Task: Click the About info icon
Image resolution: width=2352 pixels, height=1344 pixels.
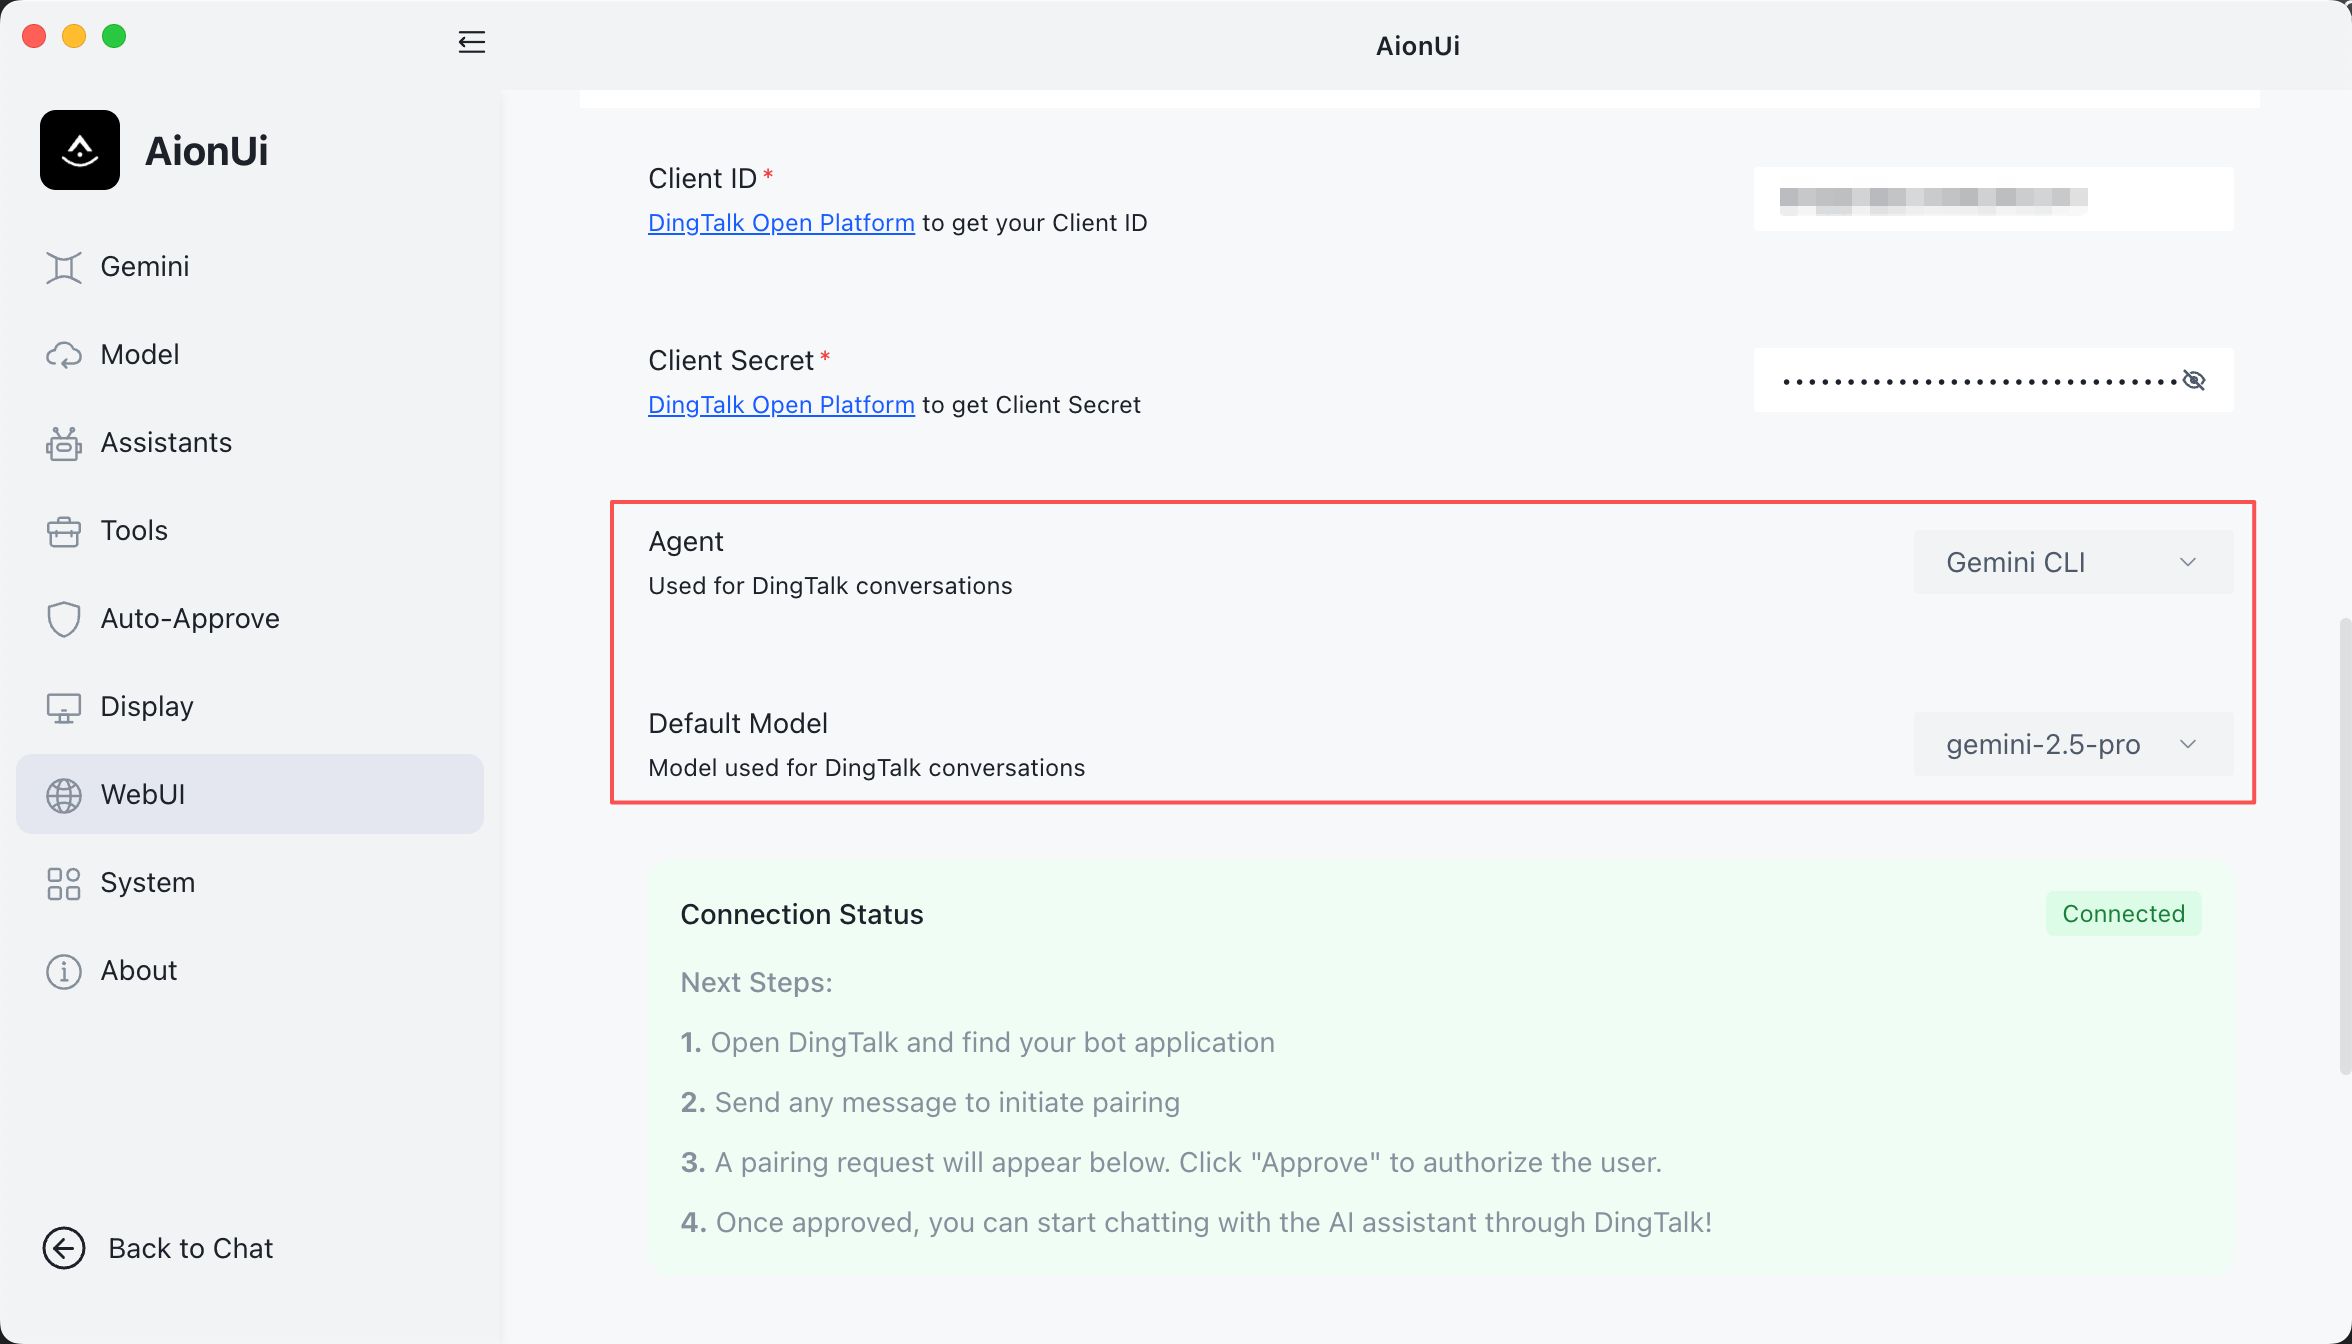Action: (x=64, y=971)
